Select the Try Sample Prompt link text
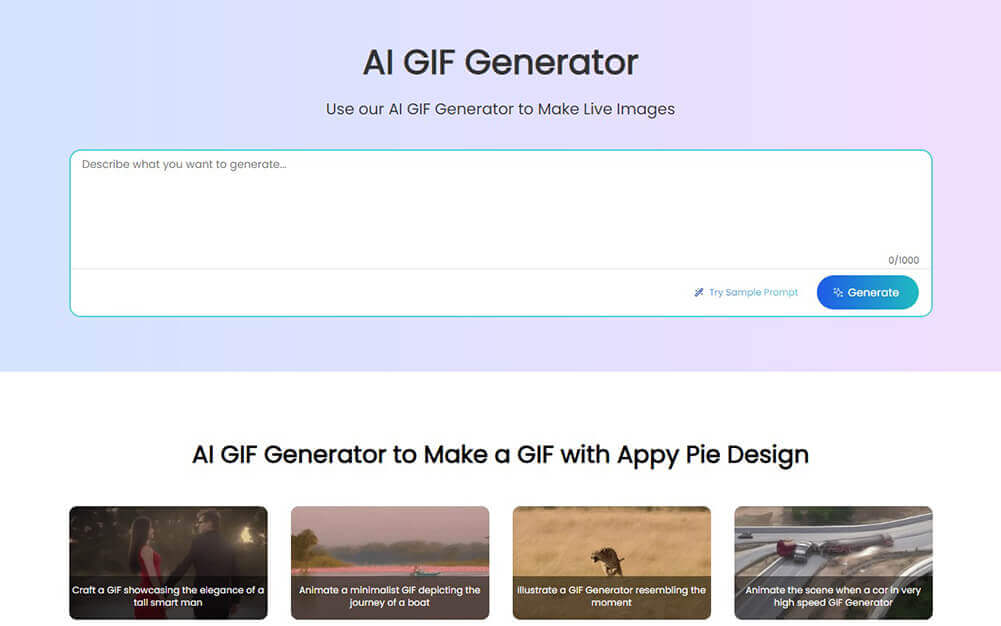This screenshot has height=626, width=1001. [753, 293]
